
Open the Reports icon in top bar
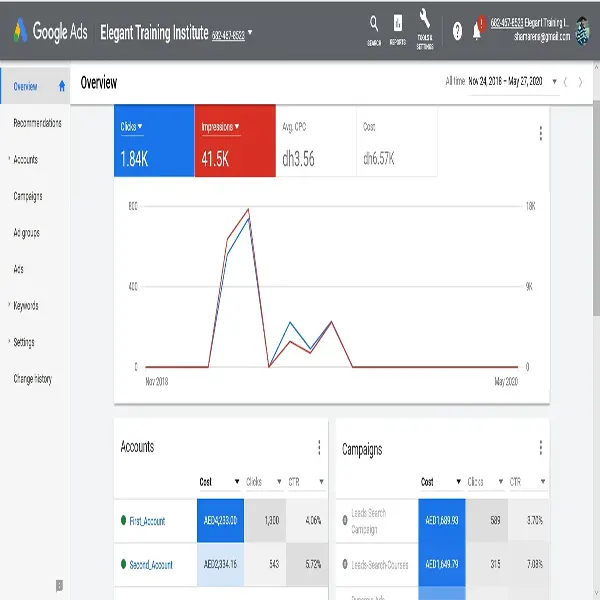398,26
